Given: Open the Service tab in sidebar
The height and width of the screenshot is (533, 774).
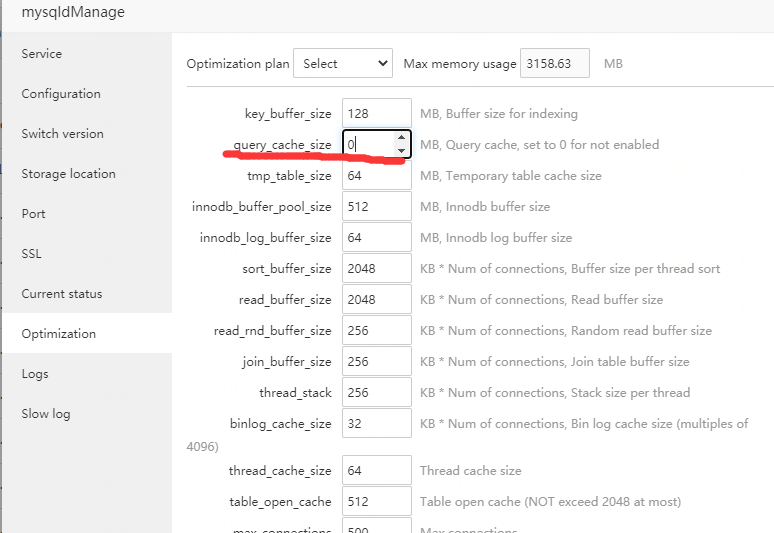Looking at the screenshot, I should pos(42,54).
